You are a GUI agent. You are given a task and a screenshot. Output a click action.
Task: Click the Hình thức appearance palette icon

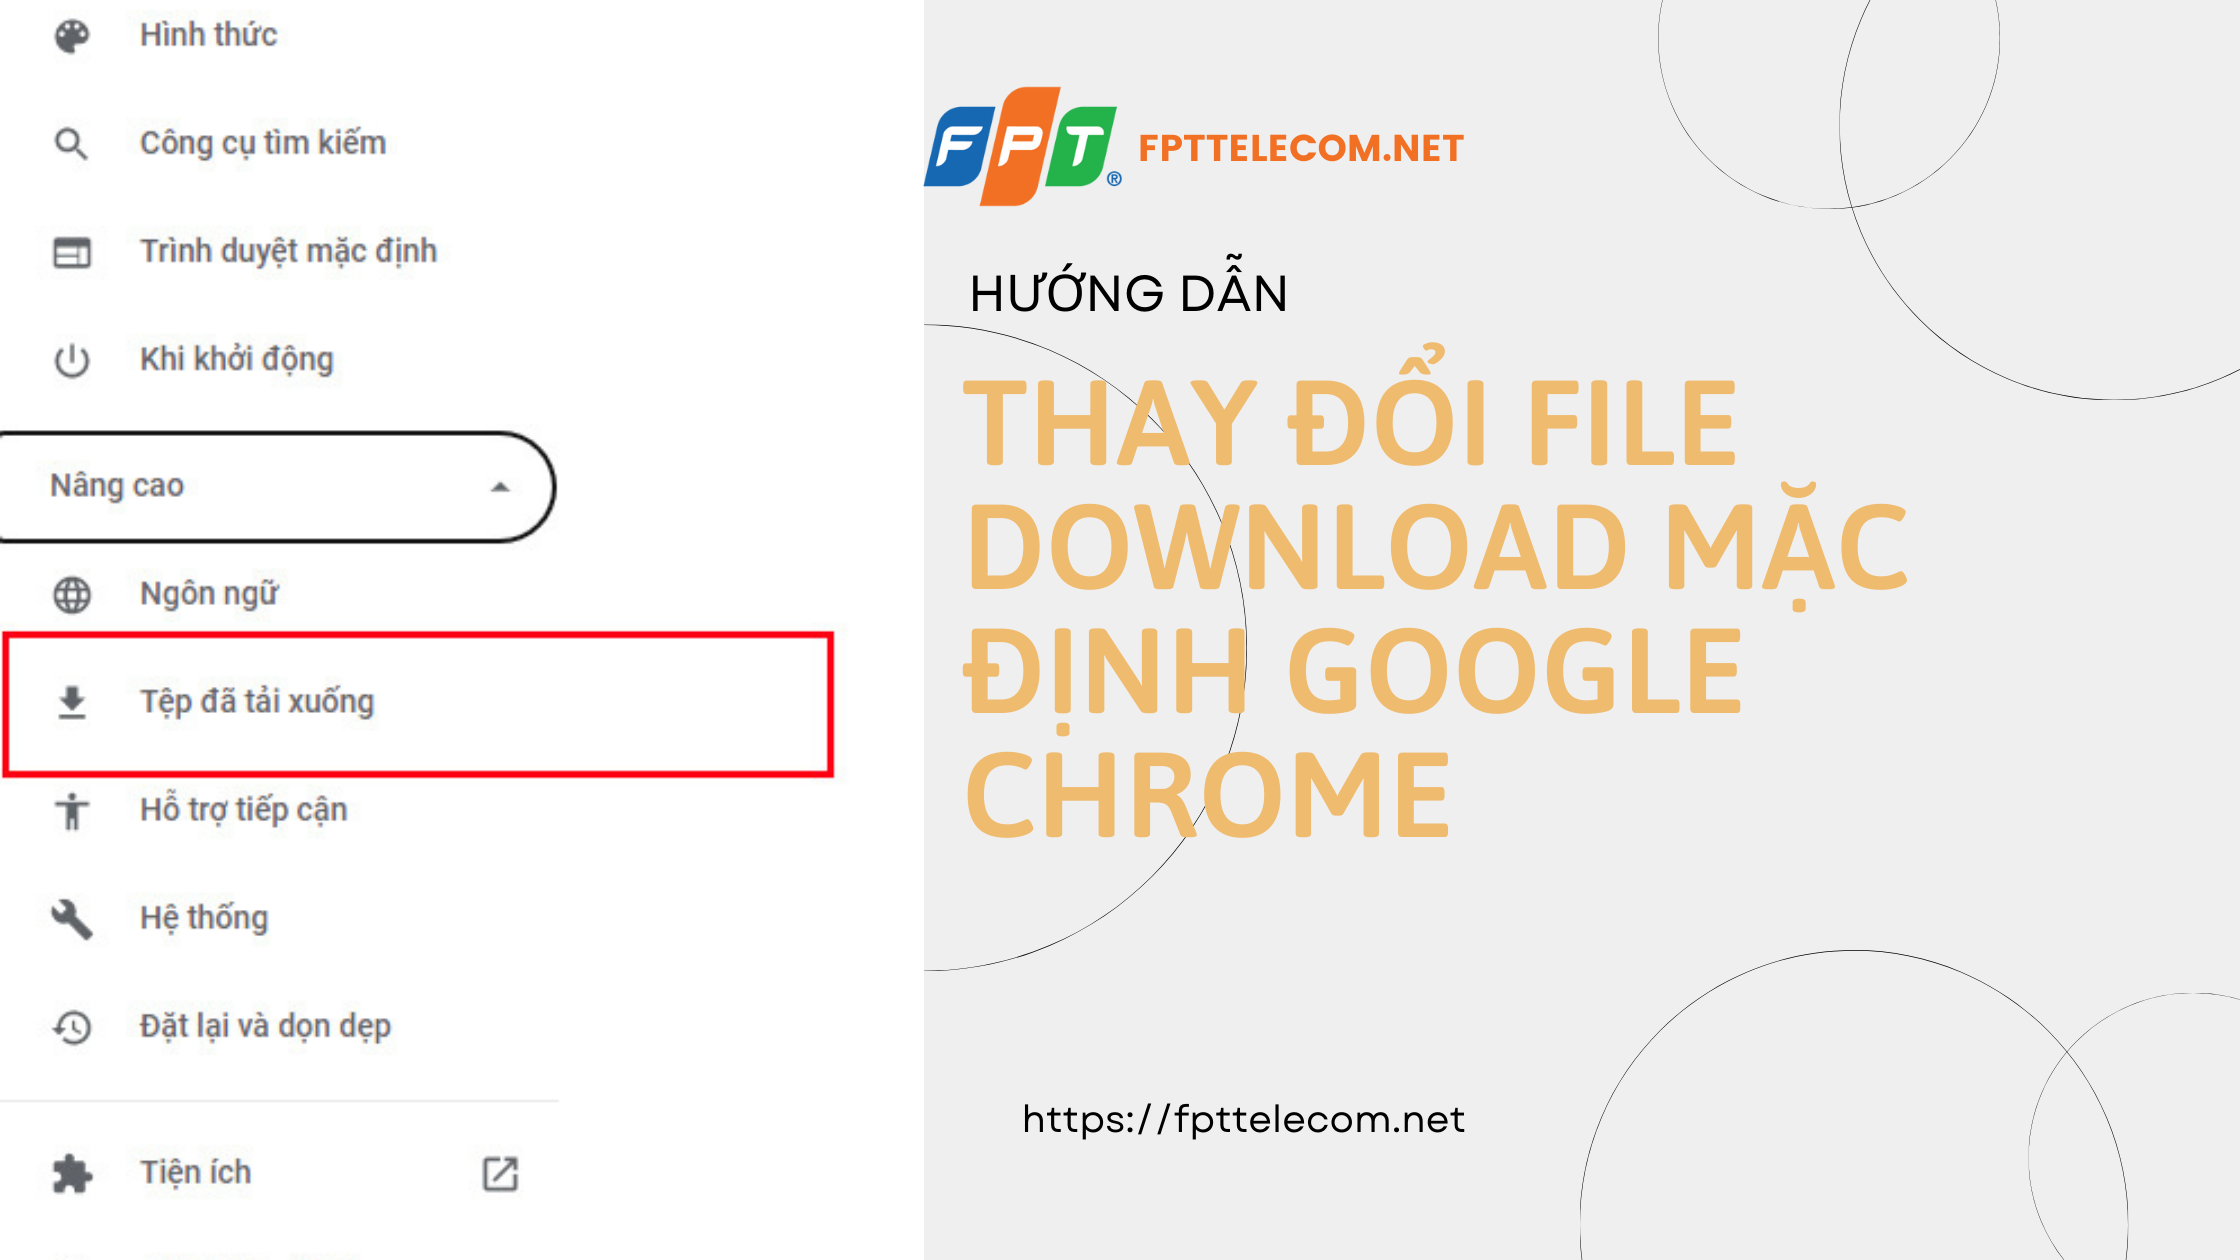pyautogui.click(x=71, y=34)
